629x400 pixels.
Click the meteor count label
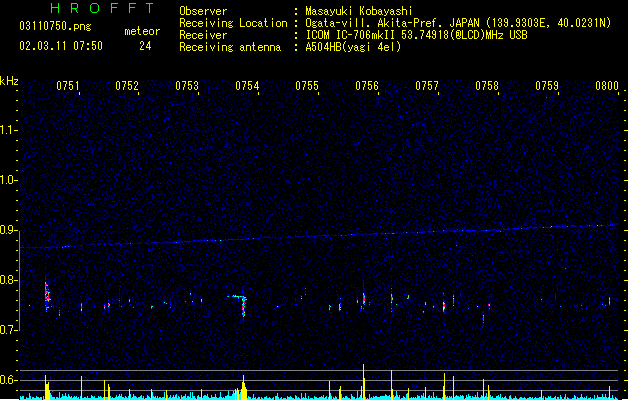coord(142,31)
